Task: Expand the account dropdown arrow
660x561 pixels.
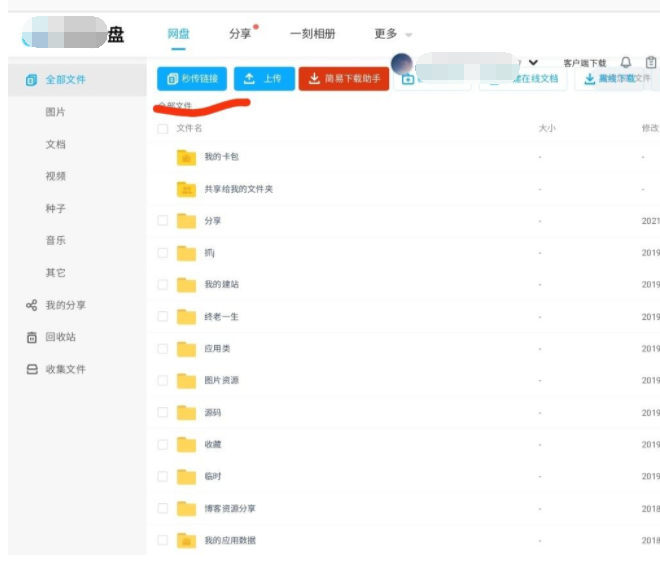Action: (x=533, y=63)
